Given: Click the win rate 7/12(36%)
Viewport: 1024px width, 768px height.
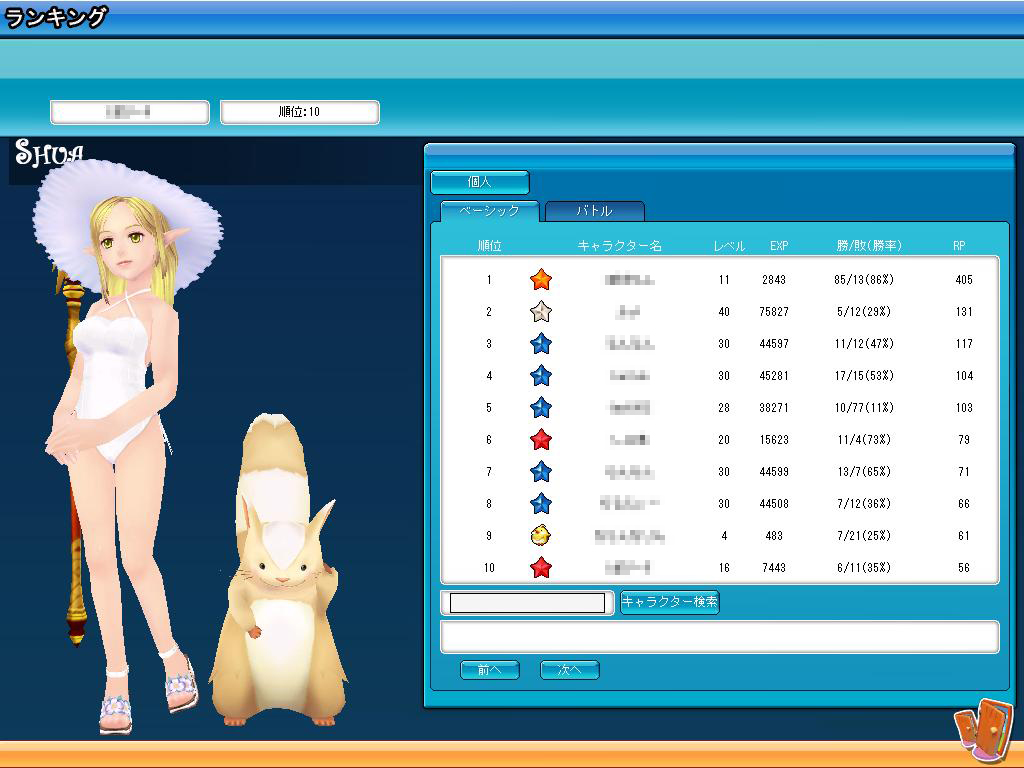Looking at the screenshot, I should pyautogui.click(x=864, y=504).
